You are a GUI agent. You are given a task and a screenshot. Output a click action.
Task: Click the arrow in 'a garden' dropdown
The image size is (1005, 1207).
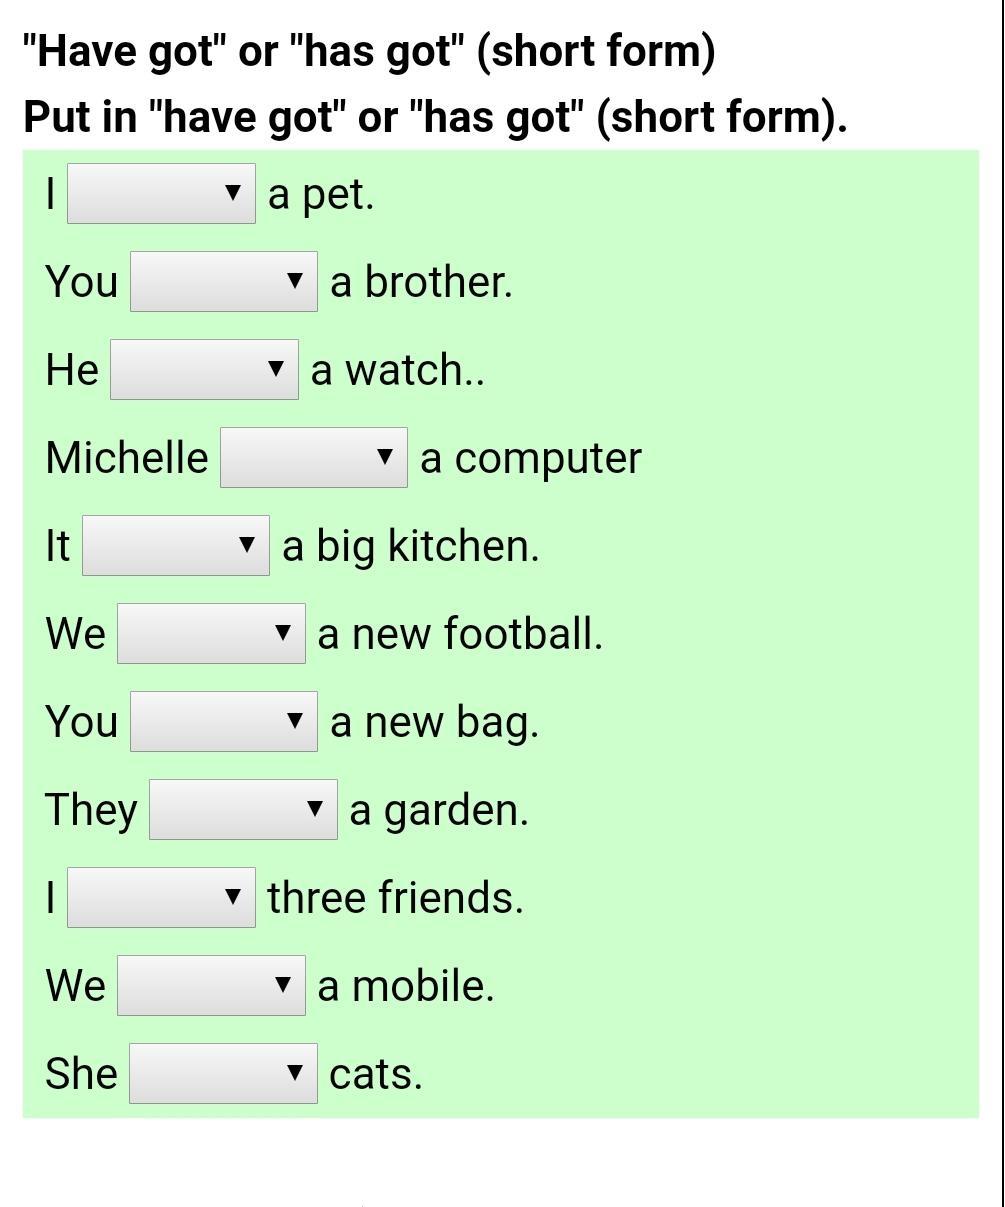point(315,809)
